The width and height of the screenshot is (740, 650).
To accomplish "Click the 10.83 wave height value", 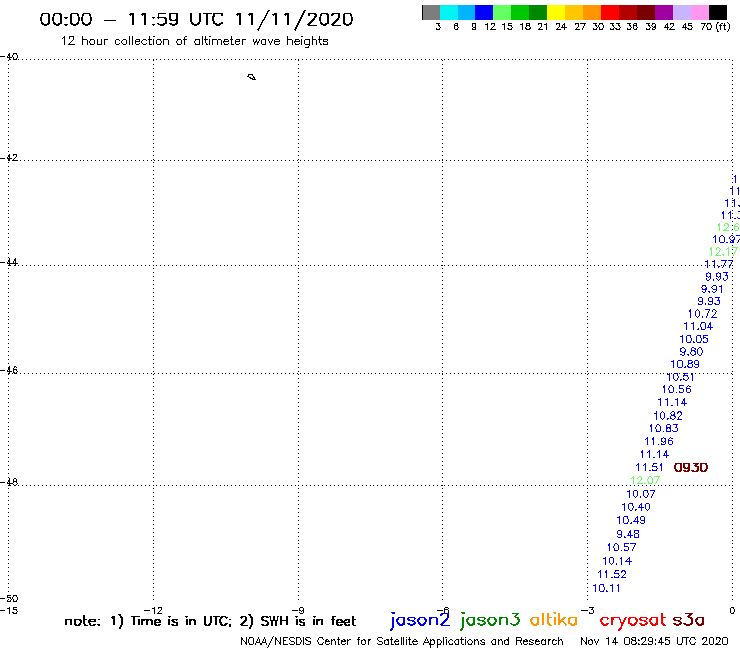I will click(664, 428).
